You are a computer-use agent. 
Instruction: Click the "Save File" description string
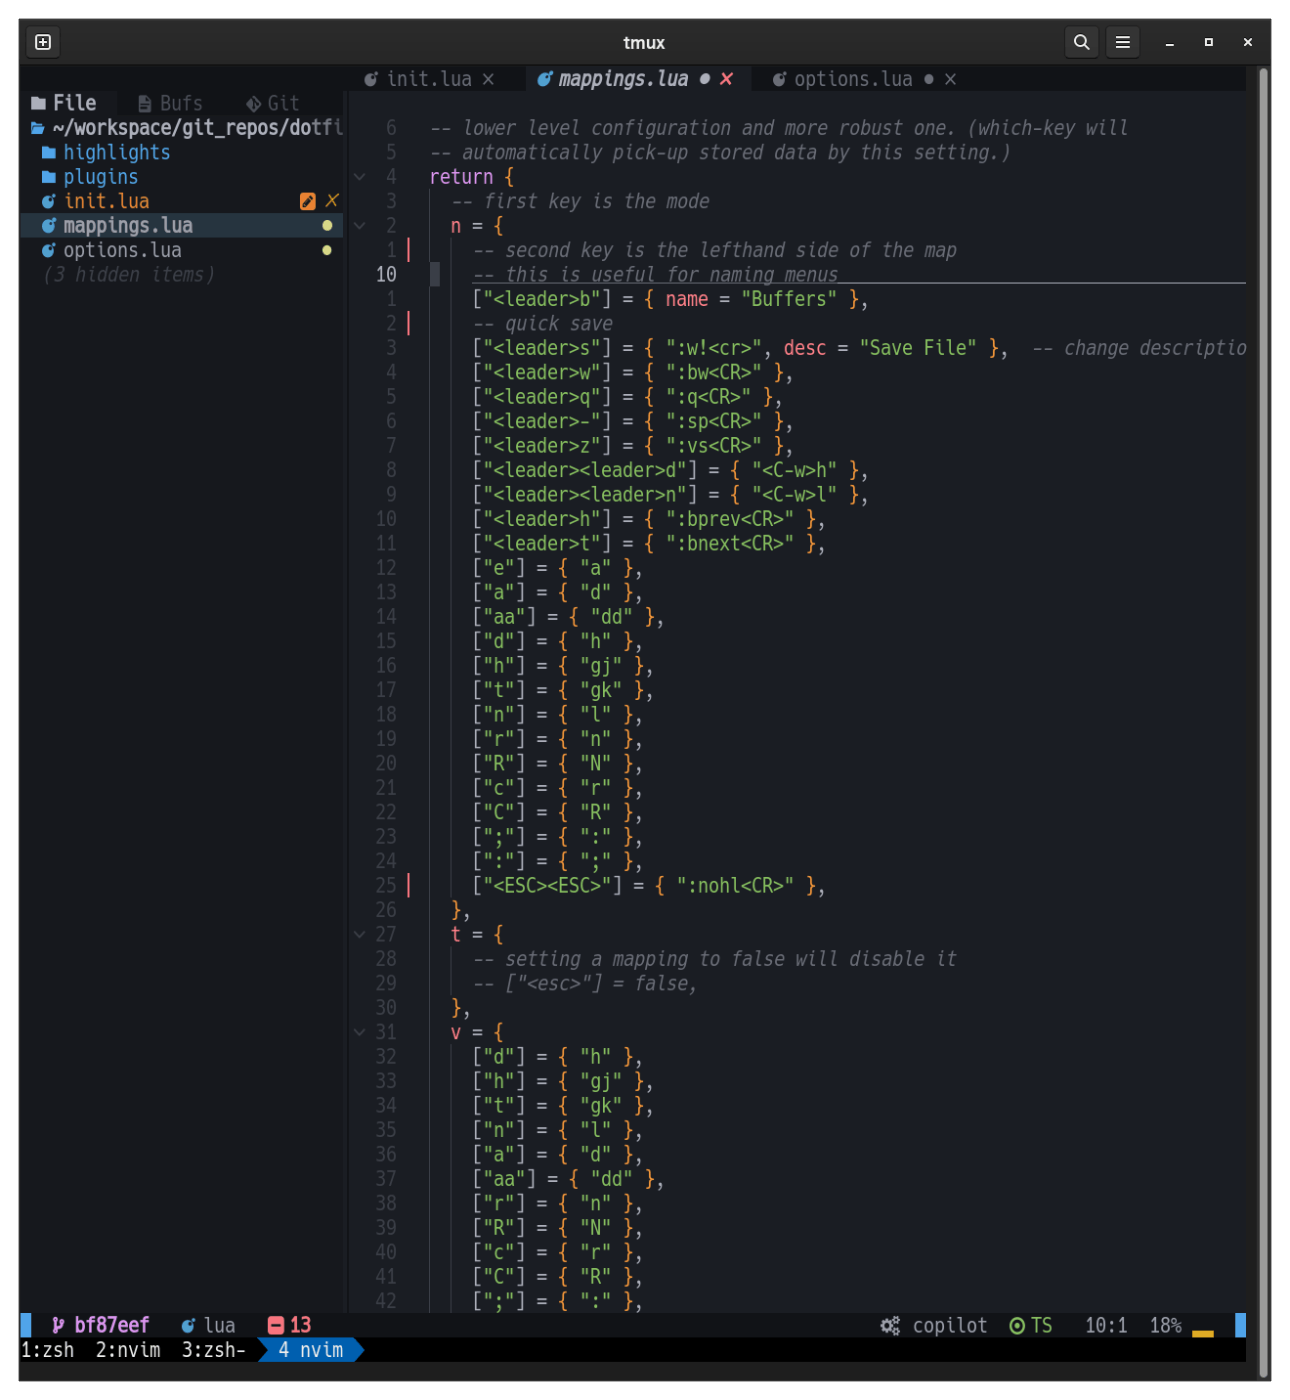point(918,348)
